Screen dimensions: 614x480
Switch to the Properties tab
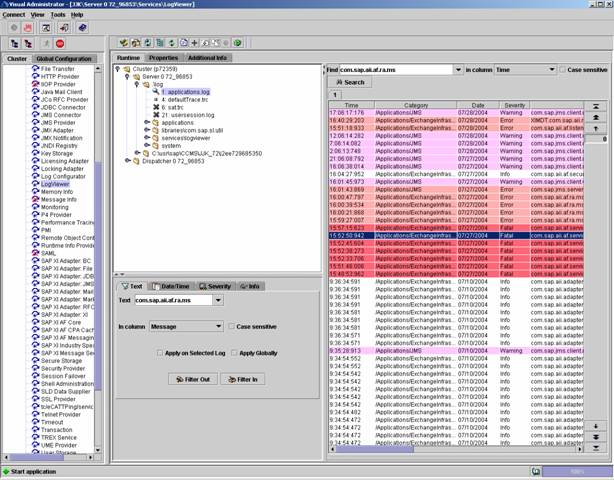pyautogui.click(x=163, y=58)
